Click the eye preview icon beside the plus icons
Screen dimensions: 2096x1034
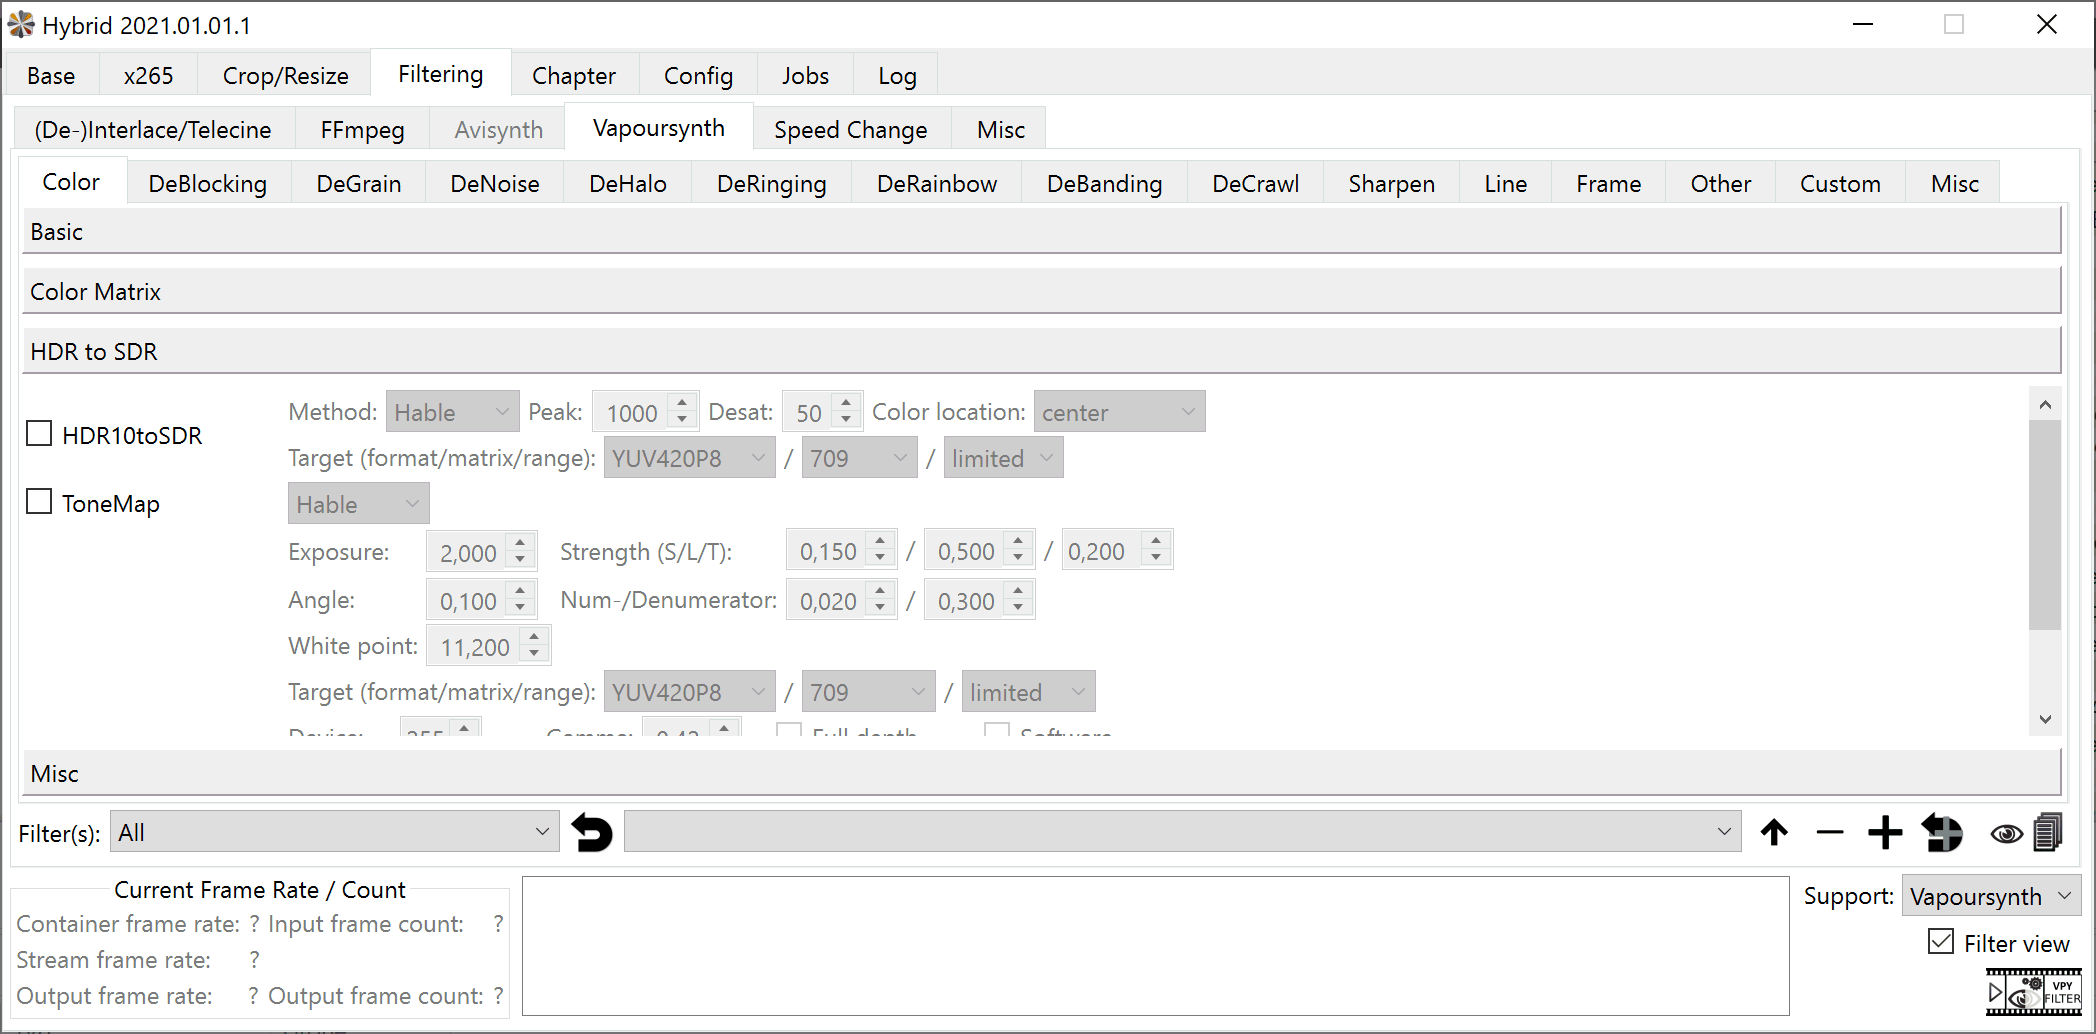(x=2006, y=833)
